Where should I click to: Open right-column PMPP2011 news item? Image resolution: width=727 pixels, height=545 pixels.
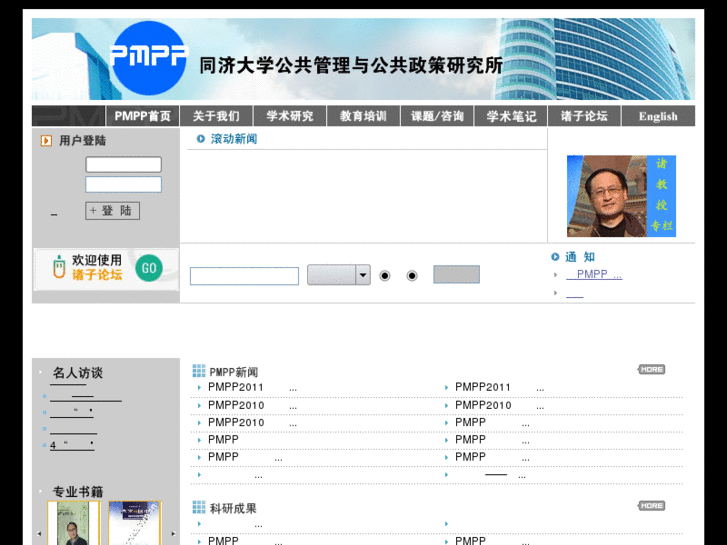[x=499, y=387]
